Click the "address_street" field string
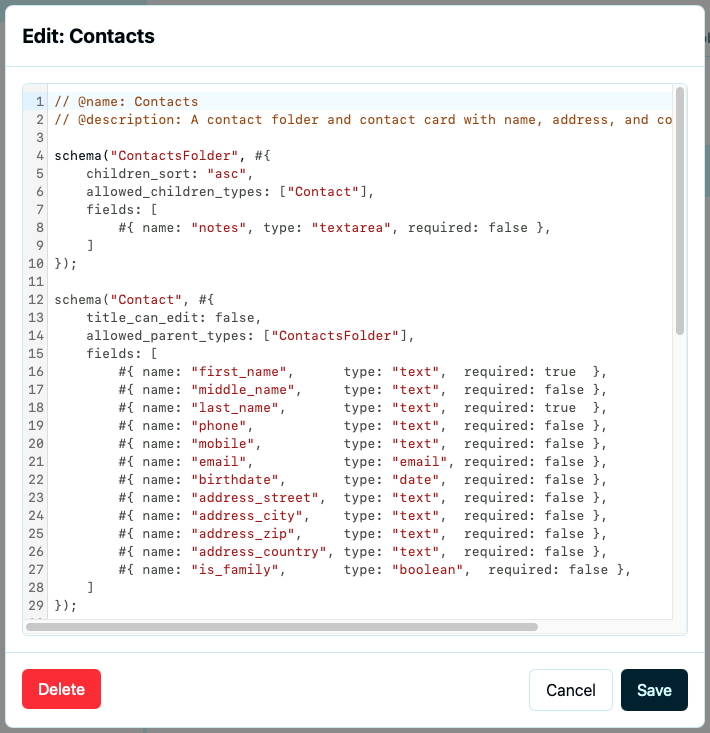The height and width of the screenshot is (733, 710). point(255,498)
